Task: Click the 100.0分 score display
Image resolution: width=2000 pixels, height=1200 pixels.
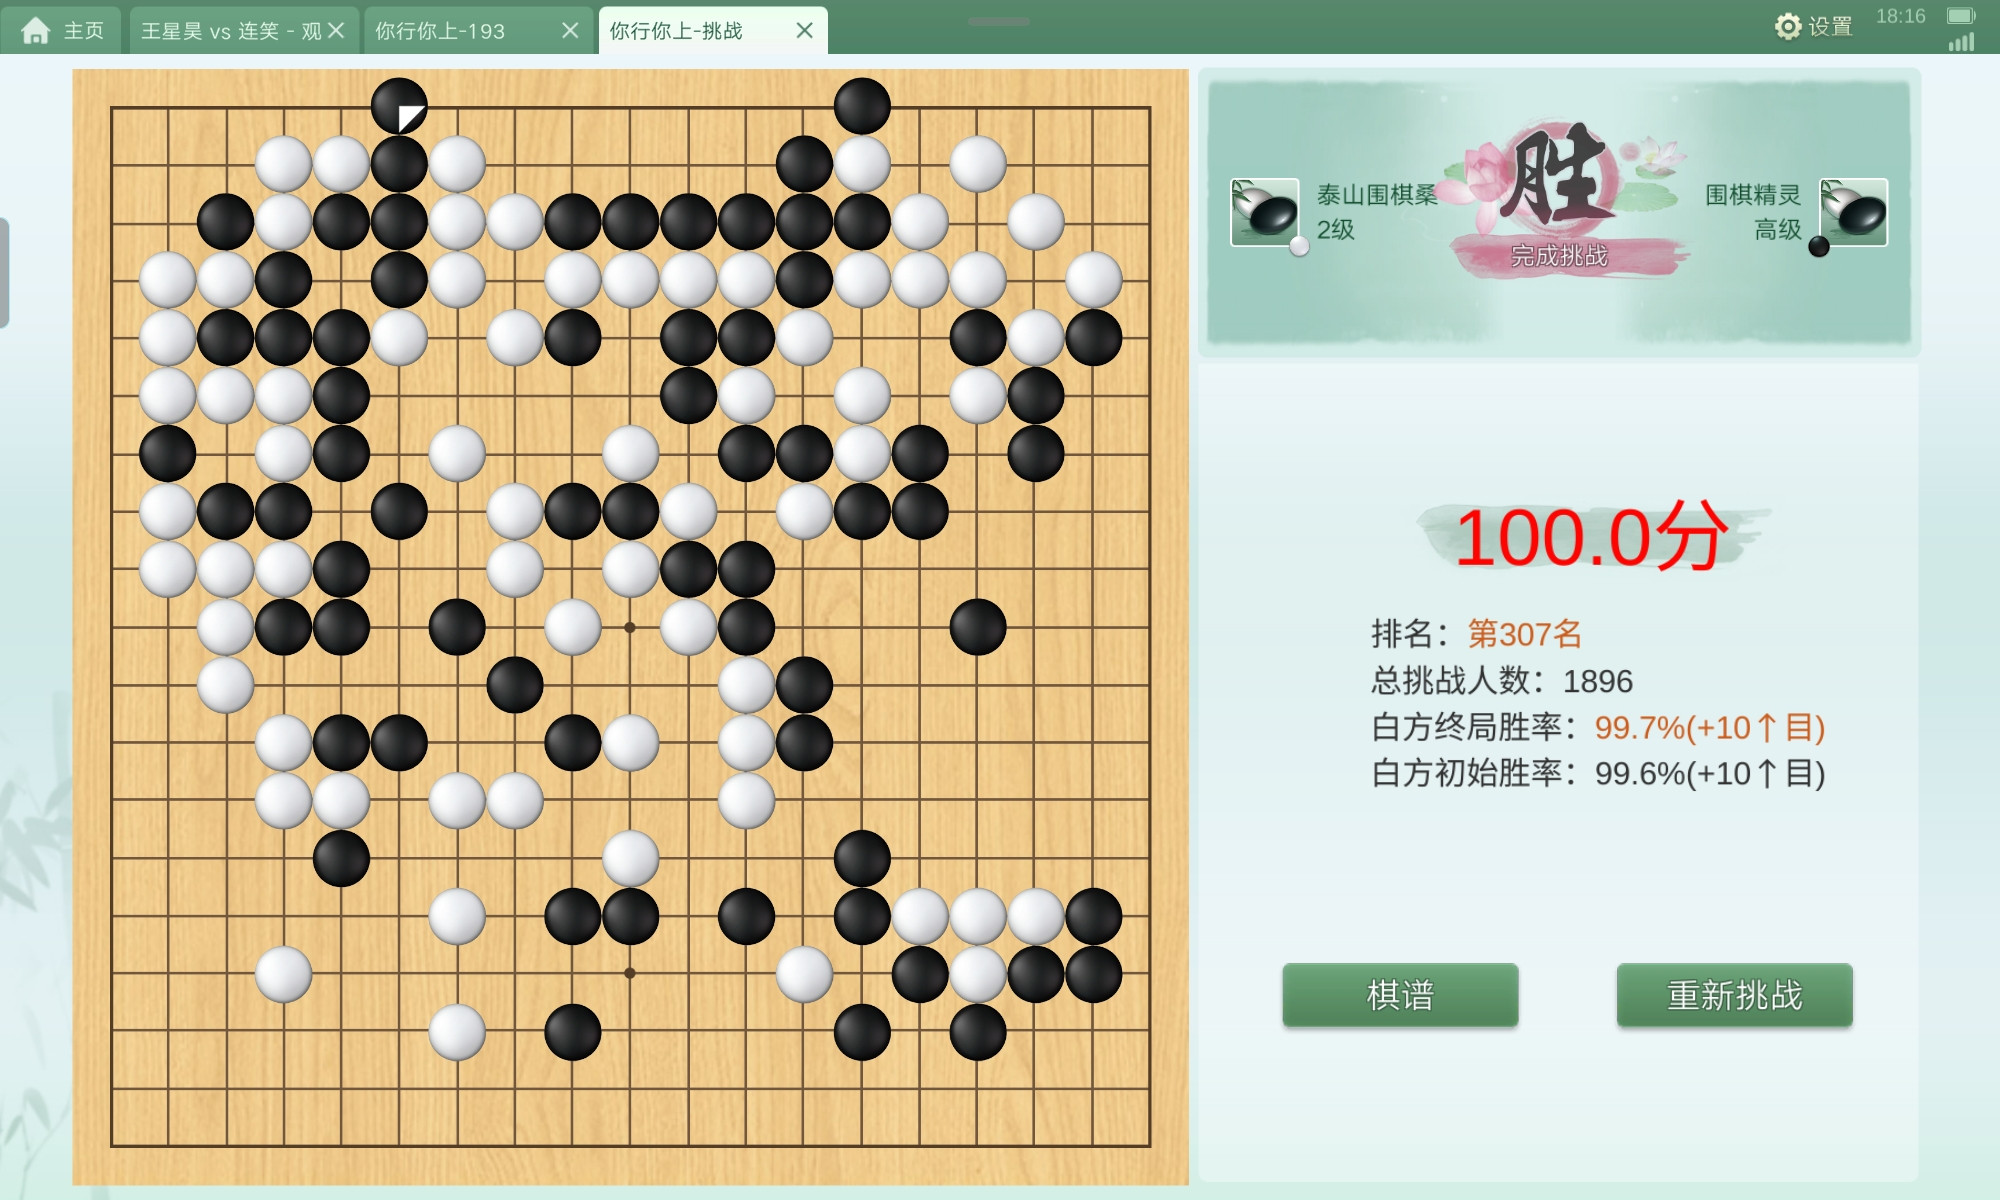Action: click(1590, 538)
